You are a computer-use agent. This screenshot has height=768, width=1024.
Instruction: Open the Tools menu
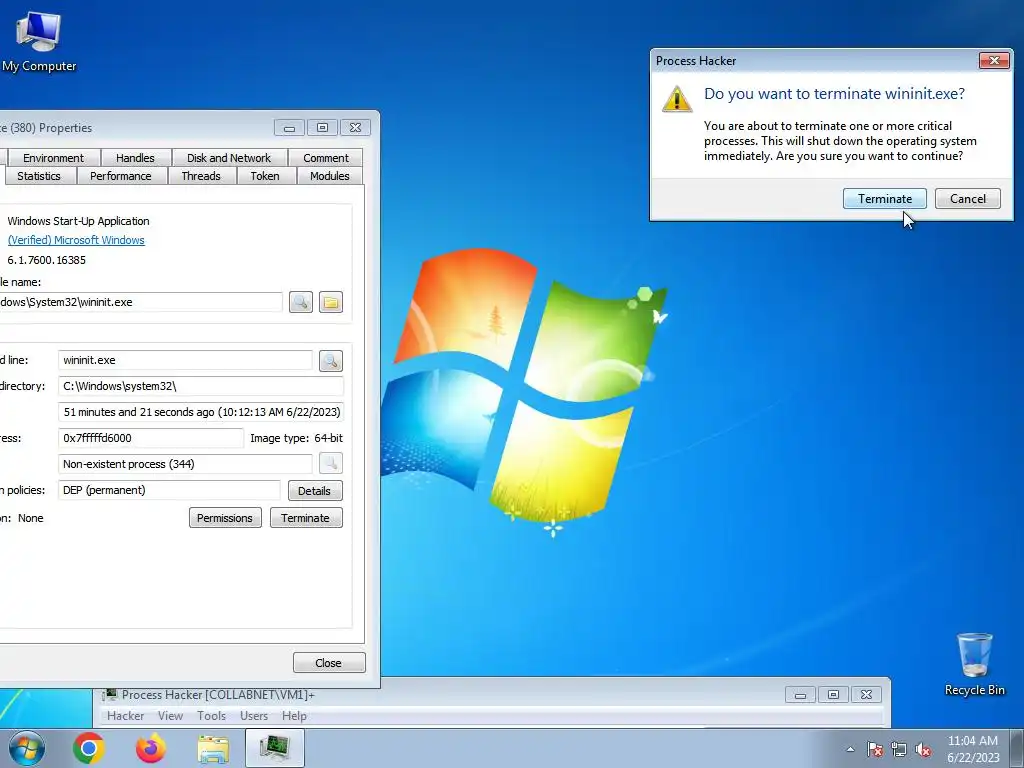[x=211, y=716]
